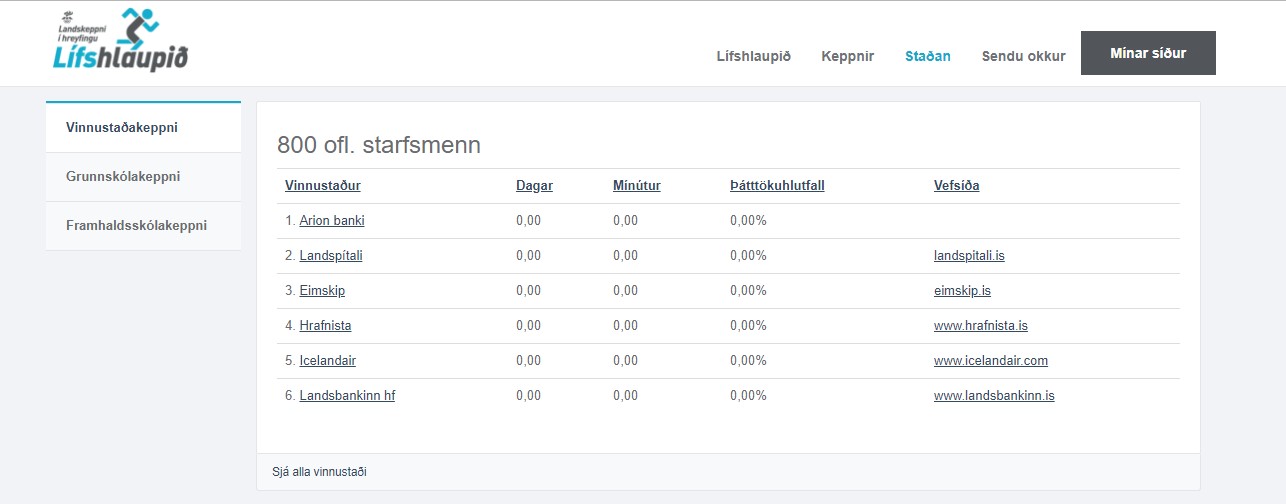Sort by the Vinnustaður column header
Image resolution: width=1286 pixels, height=504 pixels.
pos(323,185)
